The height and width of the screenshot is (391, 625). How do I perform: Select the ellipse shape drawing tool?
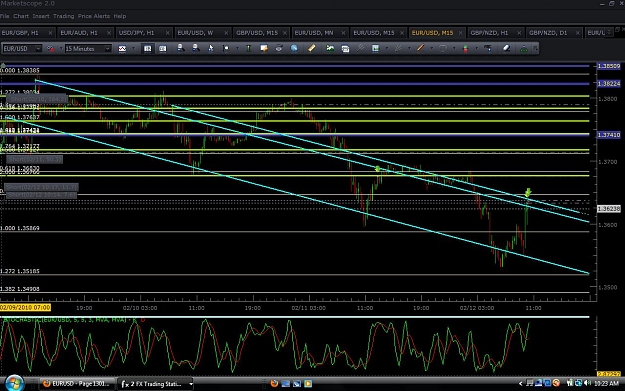(442, 48)
